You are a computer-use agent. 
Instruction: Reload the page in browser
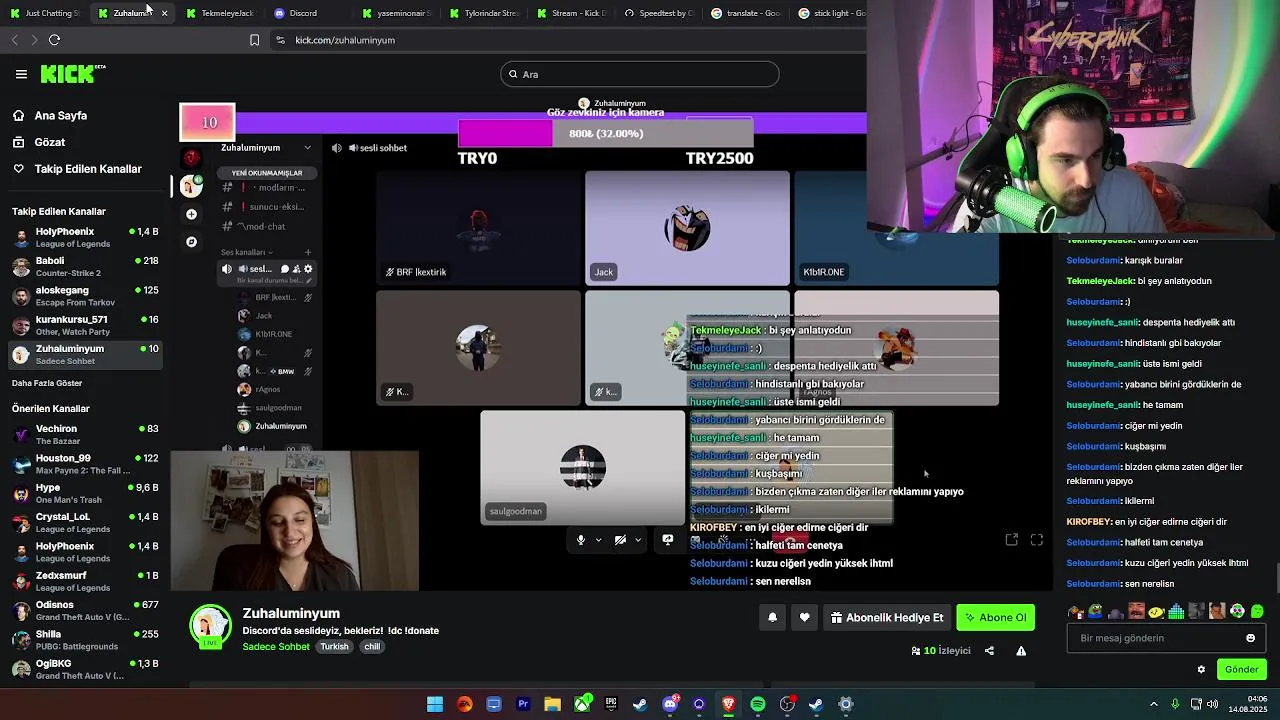[54, 40]
